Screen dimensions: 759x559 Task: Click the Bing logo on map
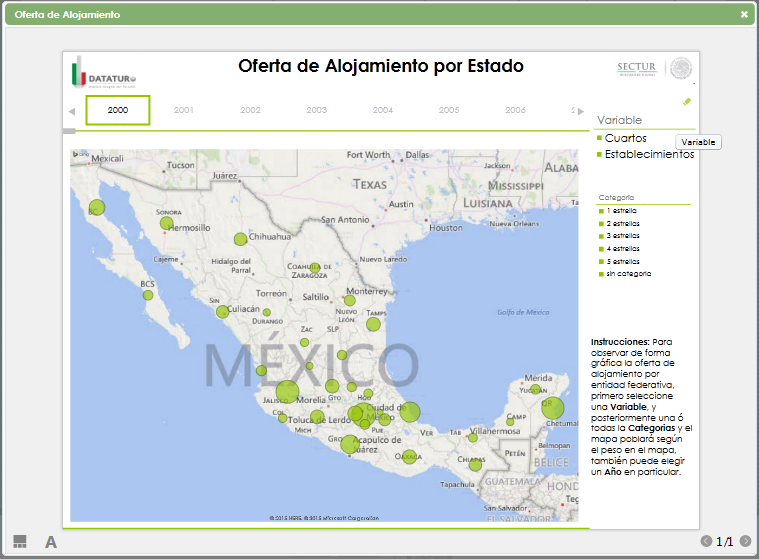pyautogui.click(x=81, y=154)
